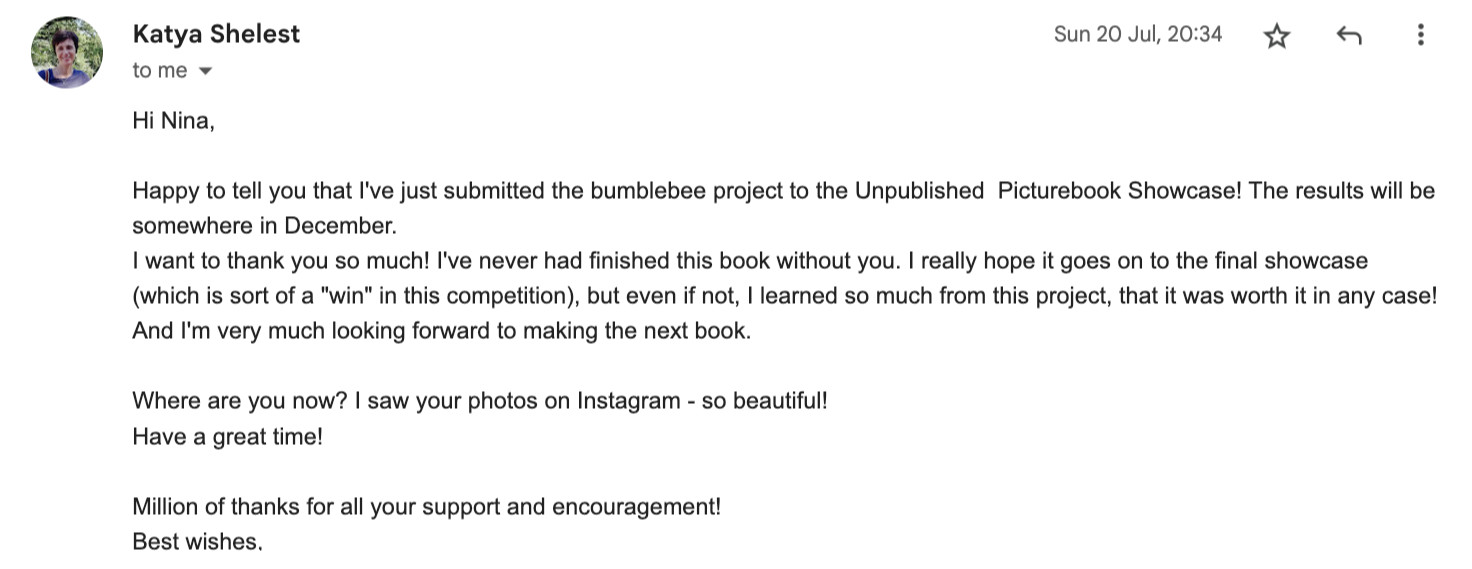Click the 'Hi Nina,' greeting line
Image resolution: width=1472 pixels, height=569 pixels.
(x=173, y=122)
